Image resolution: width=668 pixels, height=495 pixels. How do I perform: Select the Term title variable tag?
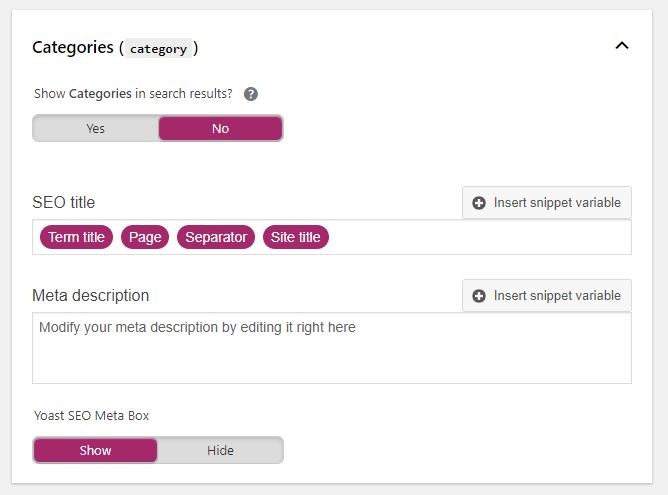pyautogui.click(x=76, y=237)
